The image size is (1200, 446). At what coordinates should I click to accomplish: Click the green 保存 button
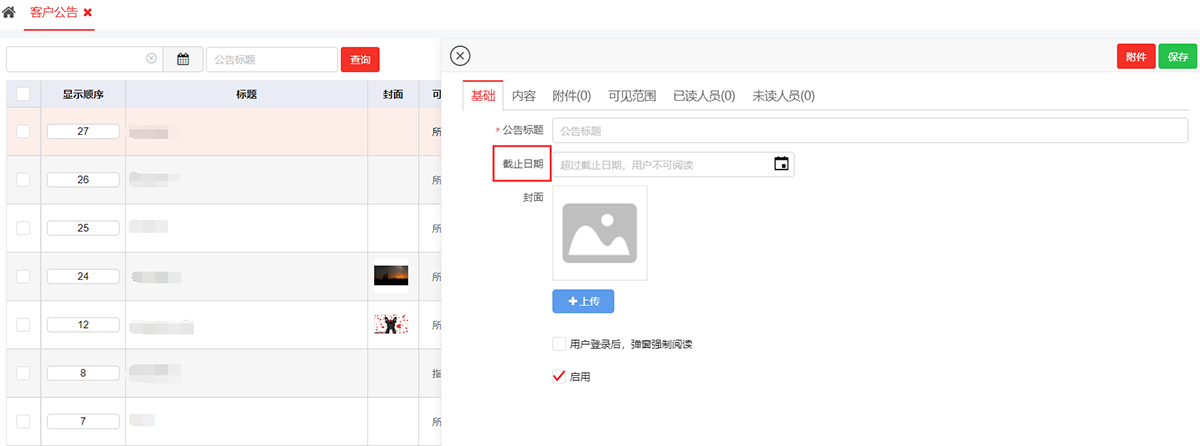click(1177, 57)
